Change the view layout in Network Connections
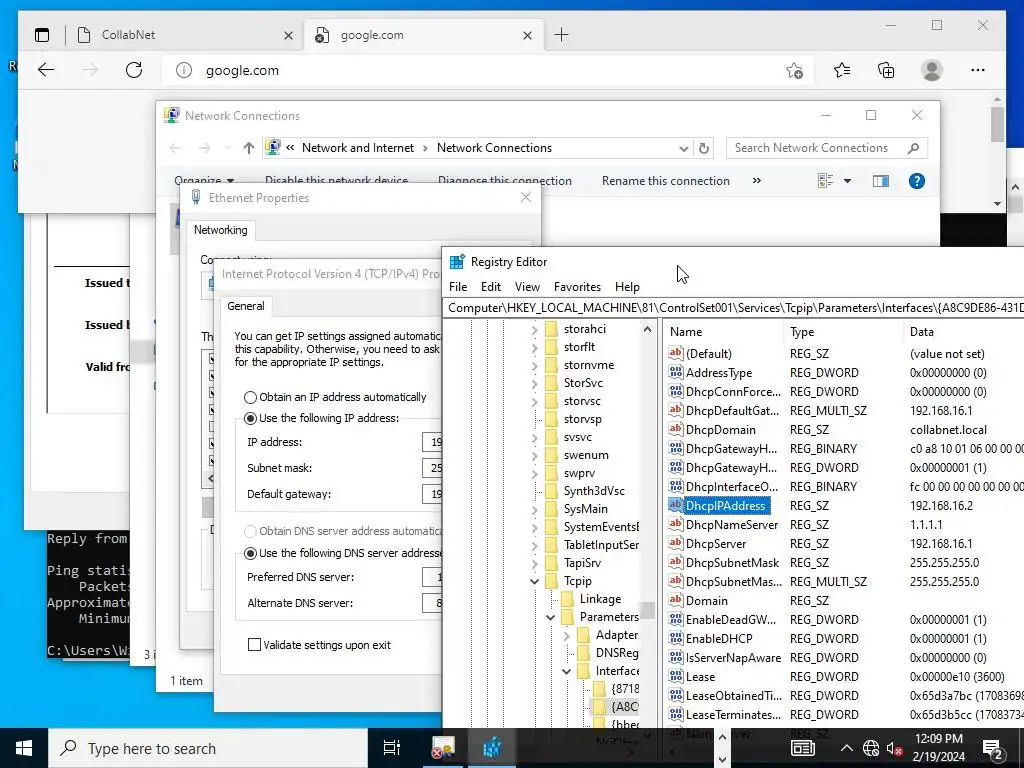Image resolution: width=1024 pixels, height=768 pixels. [x=825, y=181]
